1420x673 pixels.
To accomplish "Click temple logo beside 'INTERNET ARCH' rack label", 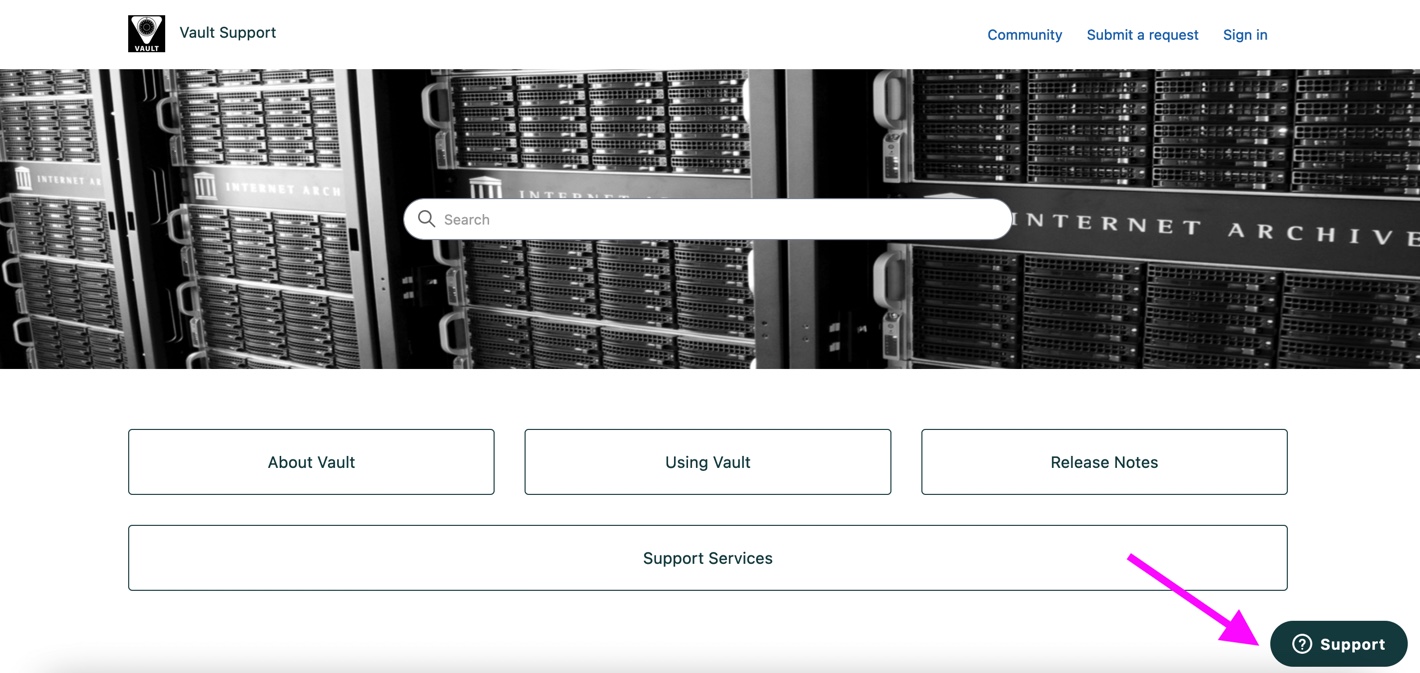I will pos(205,186).
